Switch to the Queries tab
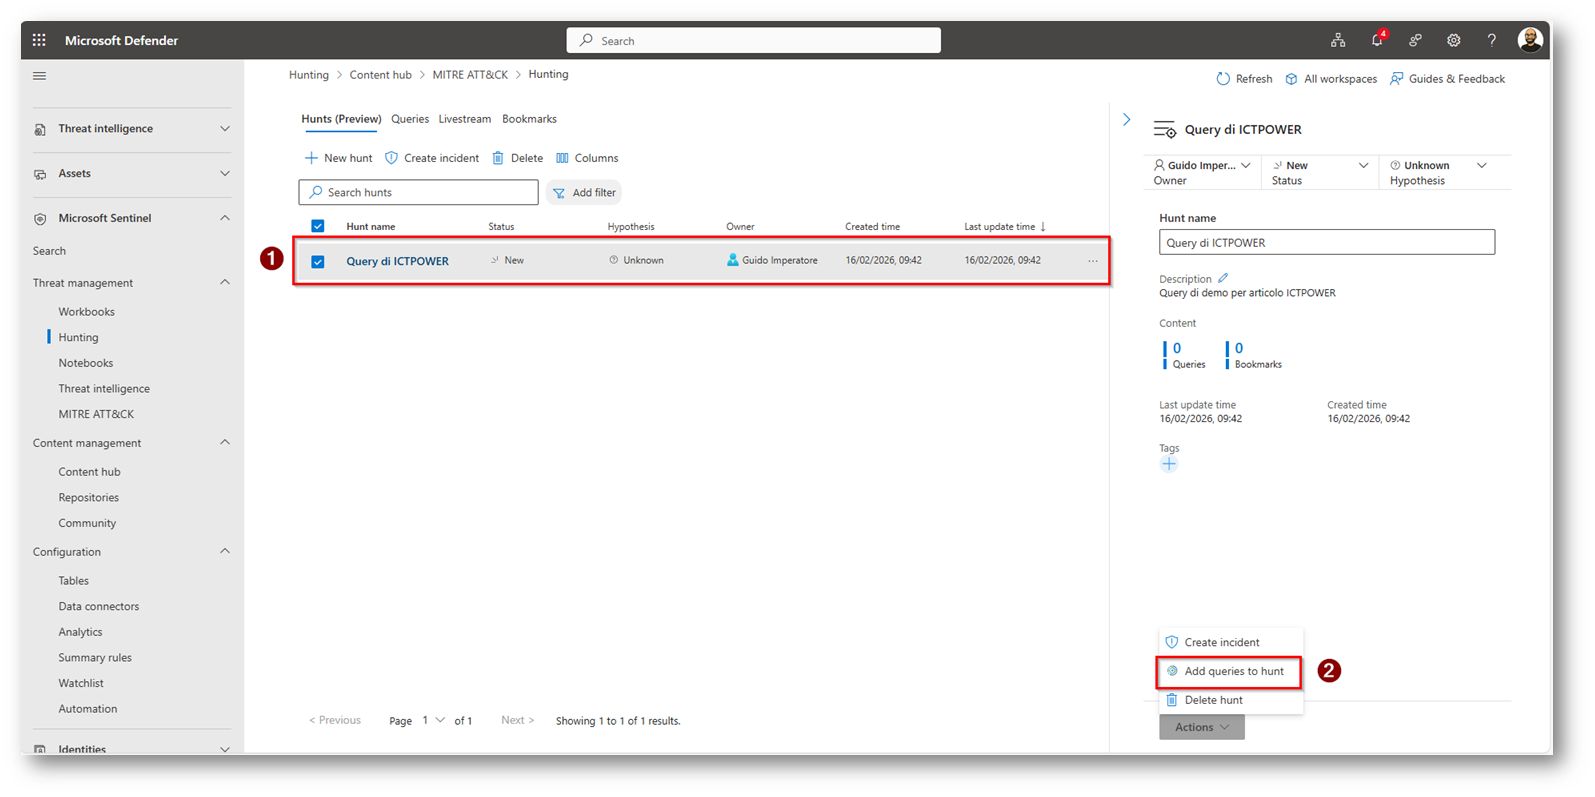This screenshot has width=1595, height=797. point(410,119)
